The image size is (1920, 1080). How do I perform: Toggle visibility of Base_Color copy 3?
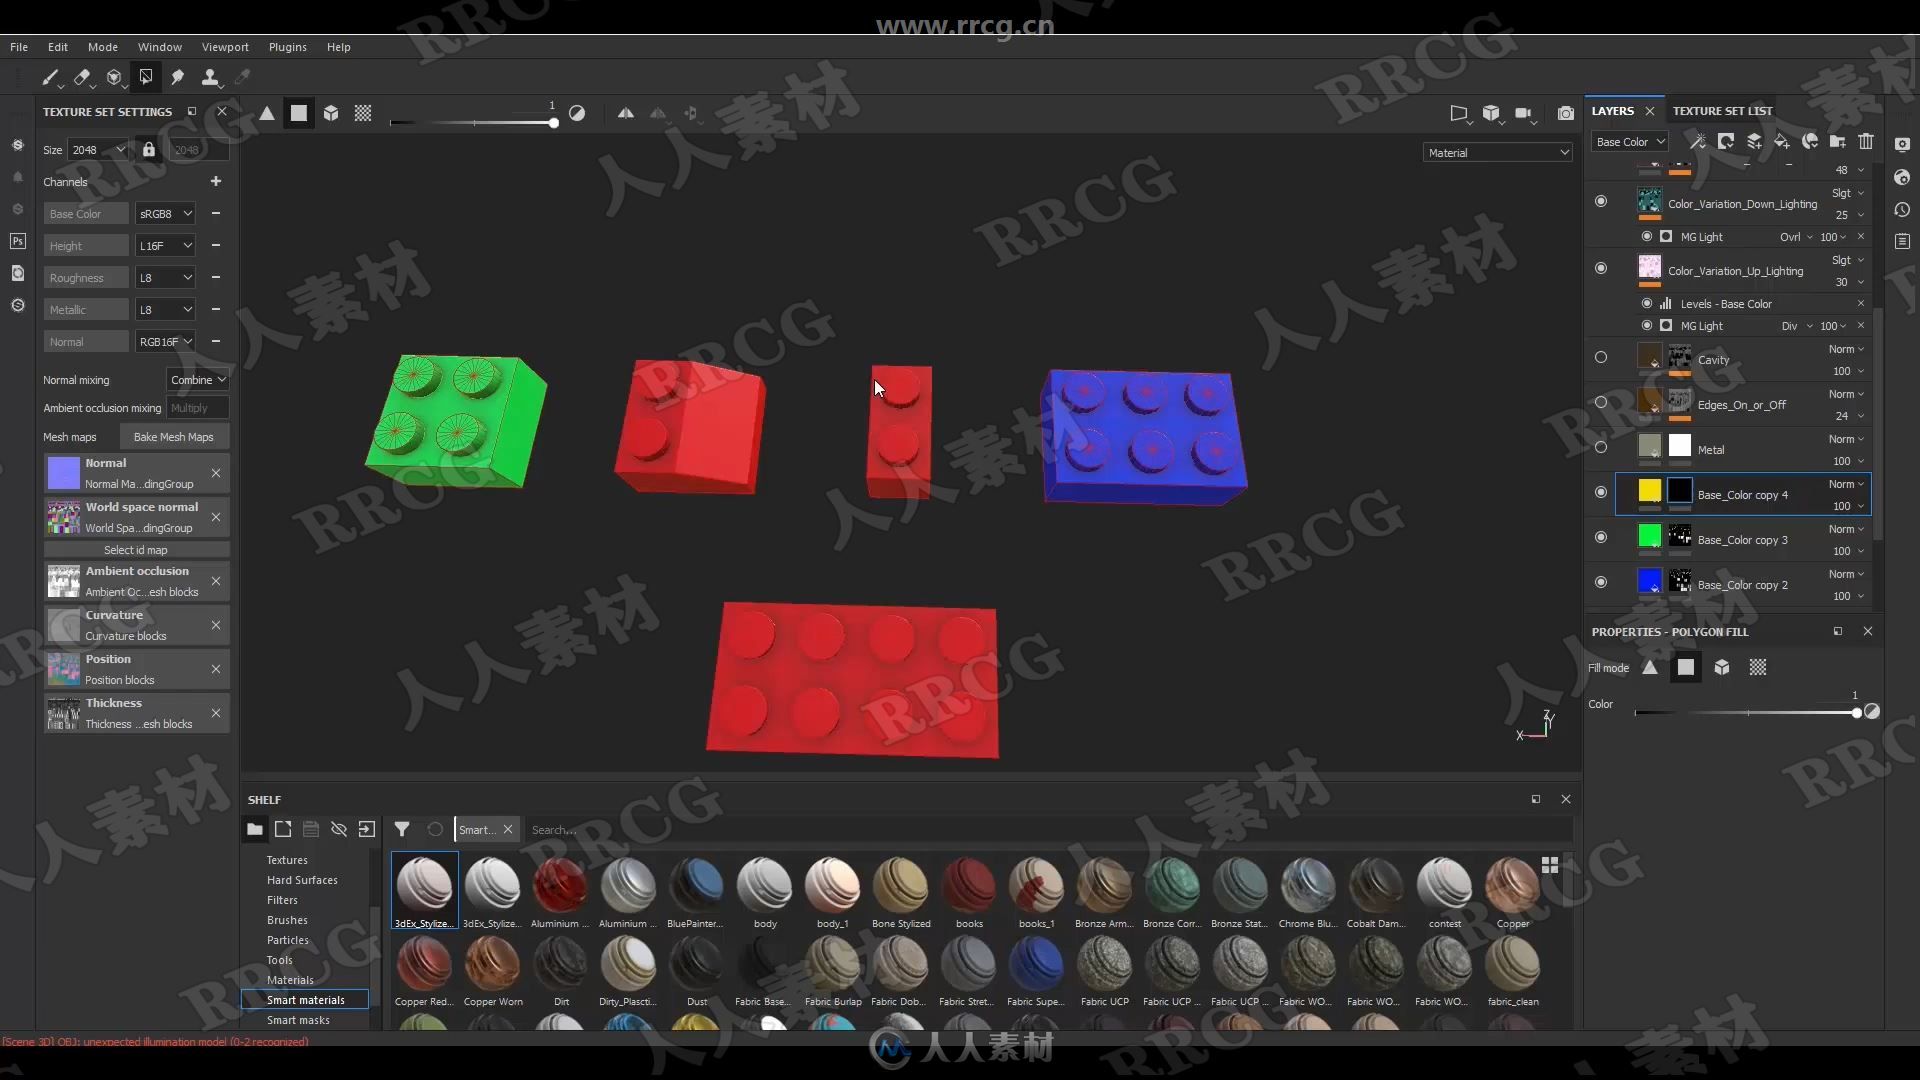tap(1601, 538)
